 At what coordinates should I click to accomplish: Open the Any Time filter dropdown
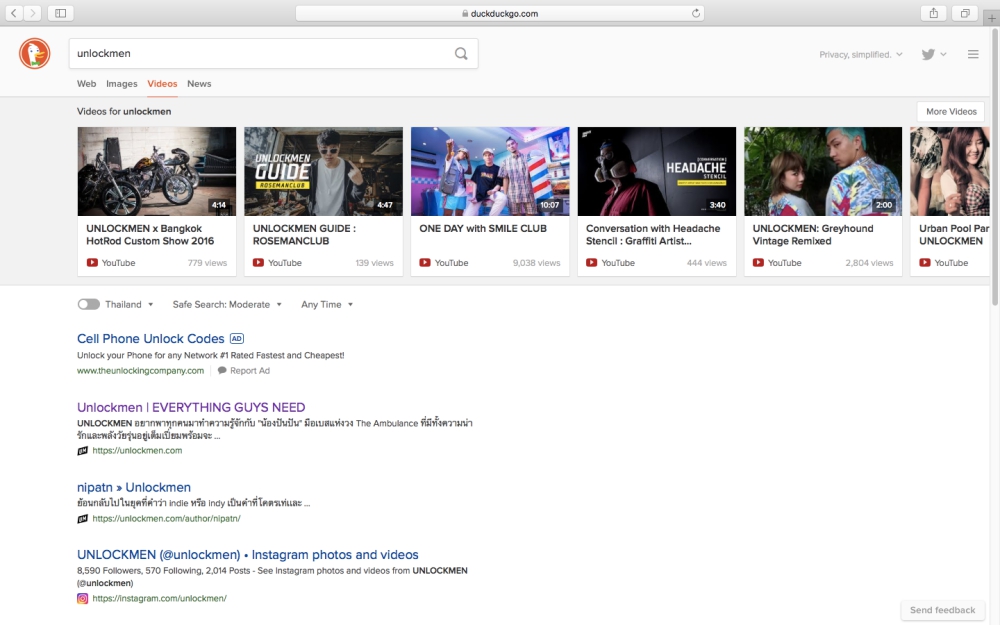(x=327, y=304)
